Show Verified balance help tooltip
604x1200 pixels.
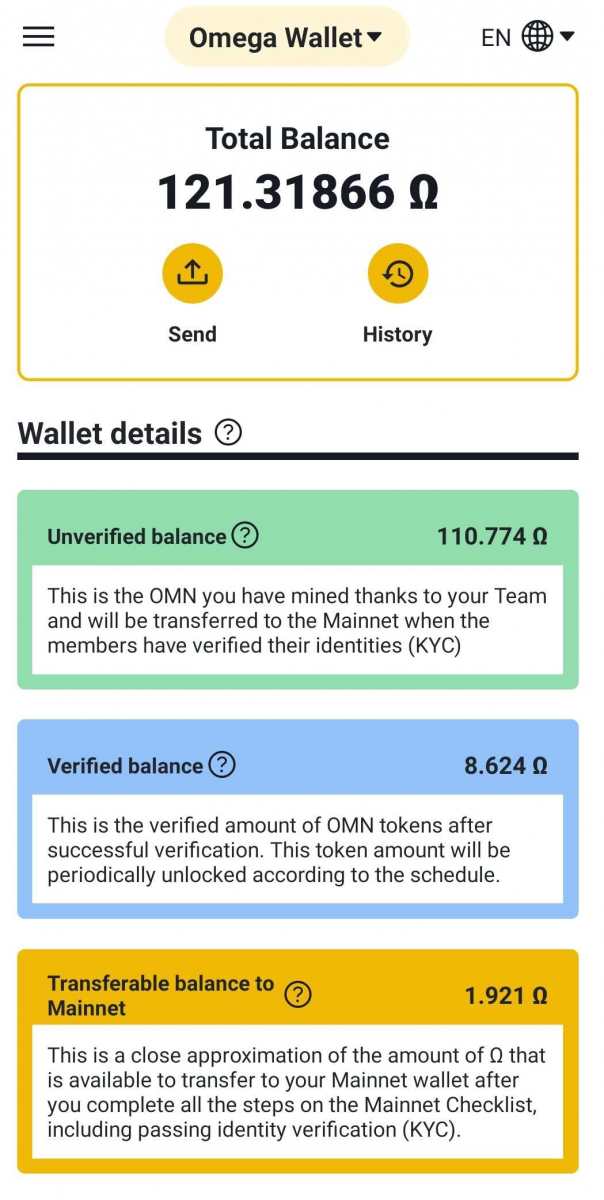pyautogui.click(x=222, y=766)
